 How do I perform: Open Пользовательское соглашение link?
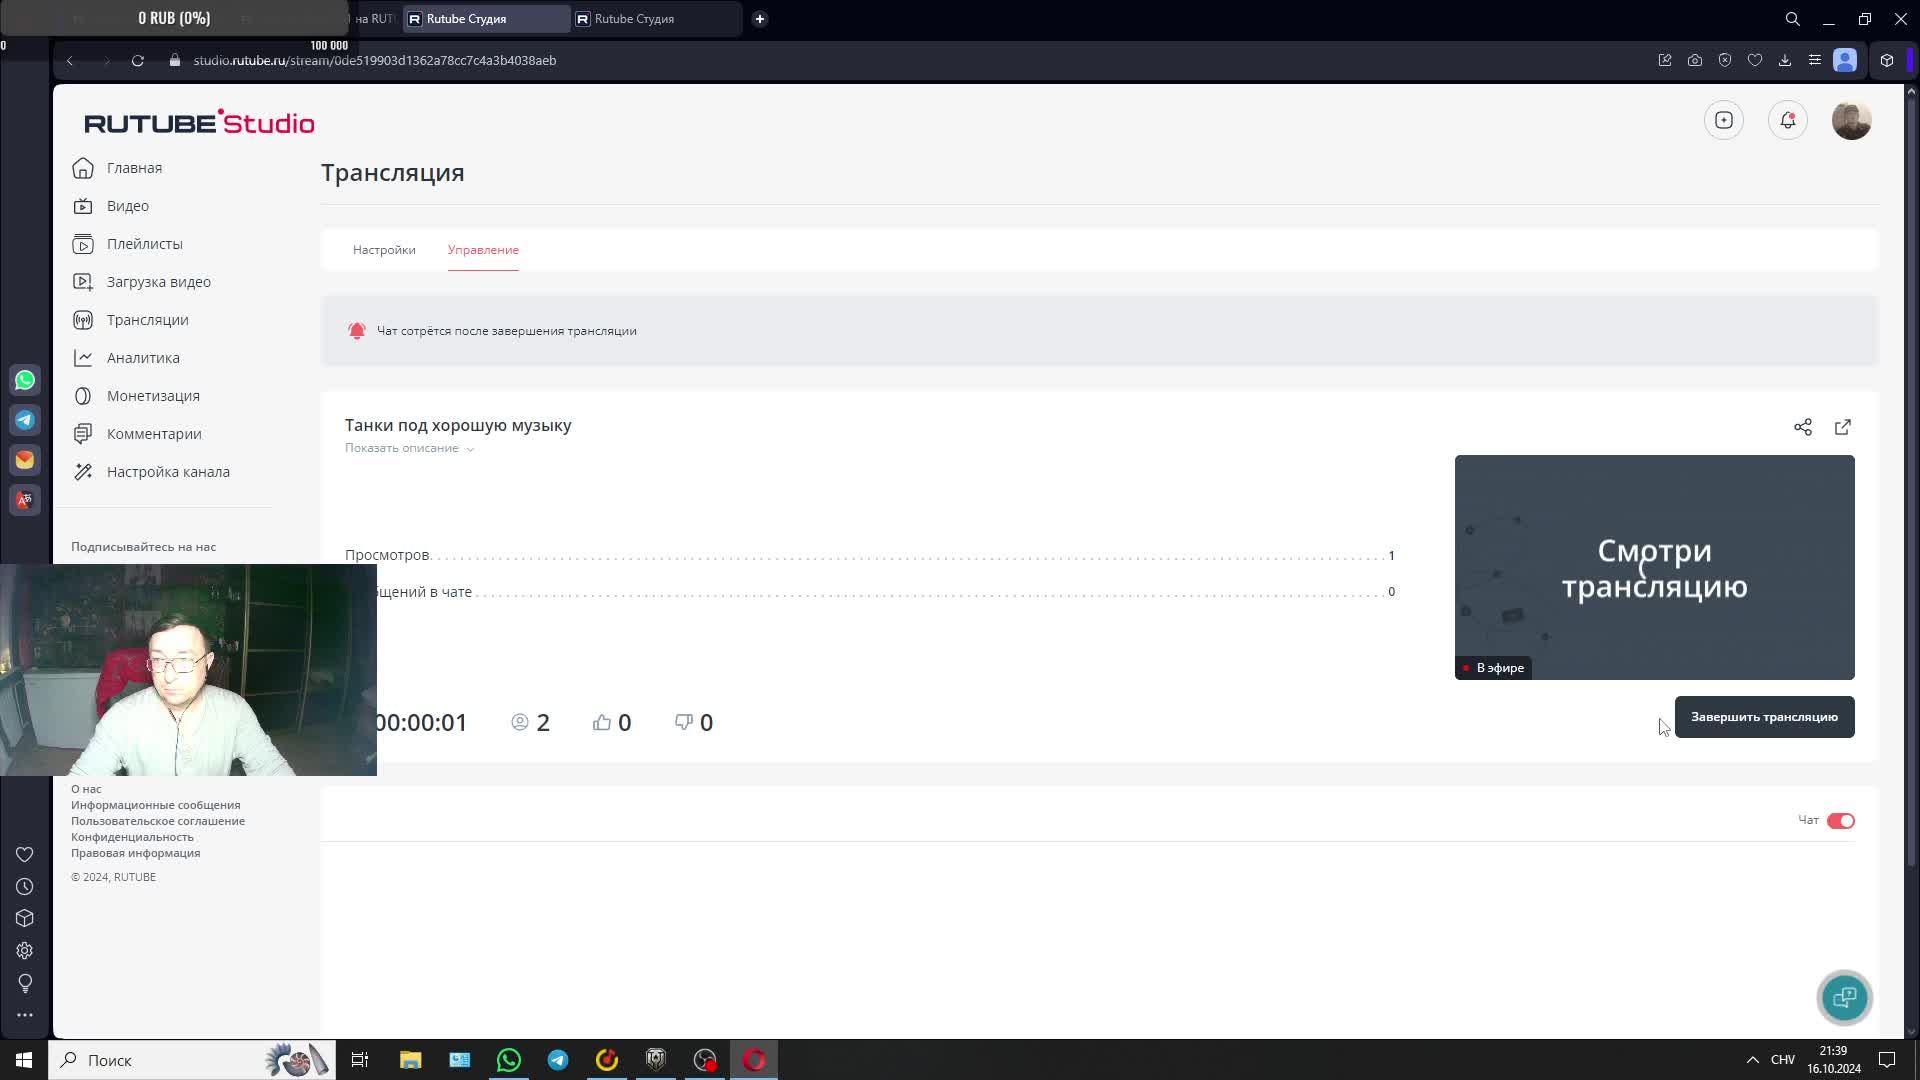point(158,821)
